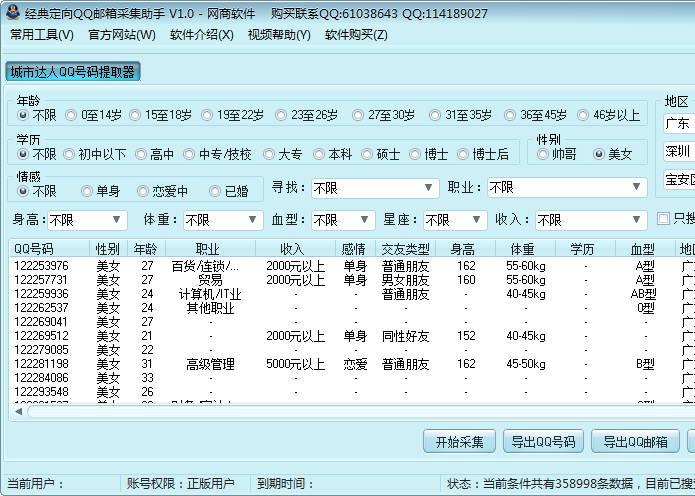This screenshot has width=695, height=496.
Task: Open the 官方网站(W) menu
Action: [x=122, y=35]
